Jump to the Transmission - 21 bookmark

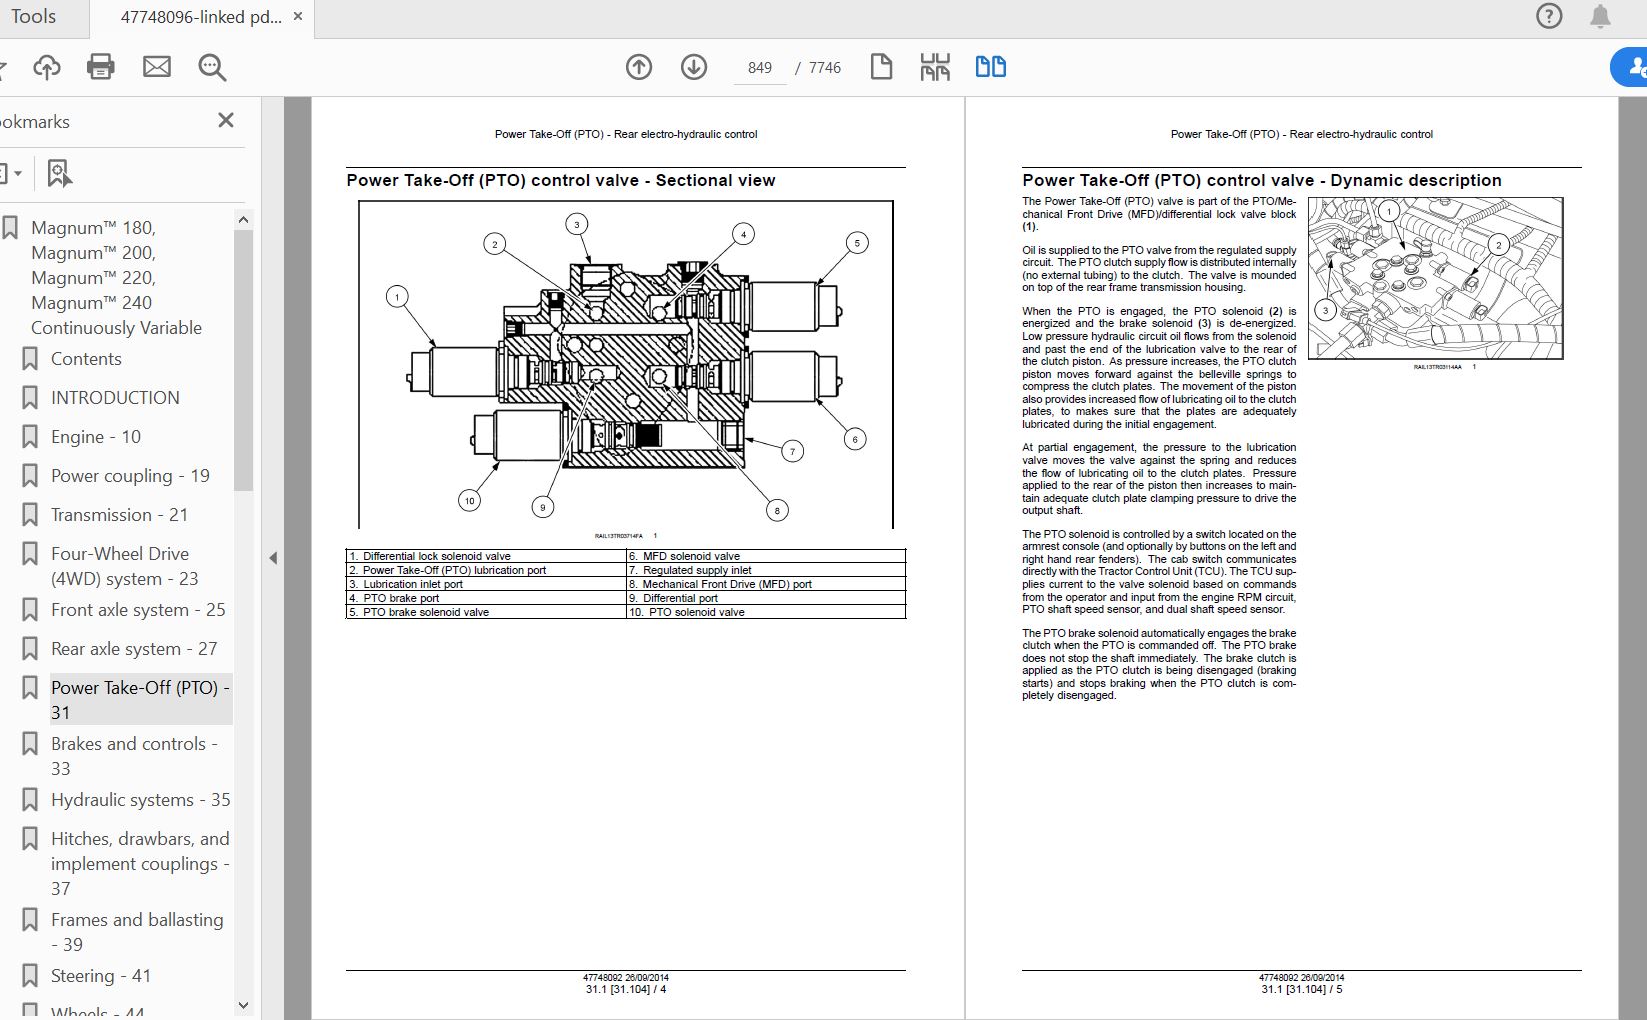click(x=119, y=515)
